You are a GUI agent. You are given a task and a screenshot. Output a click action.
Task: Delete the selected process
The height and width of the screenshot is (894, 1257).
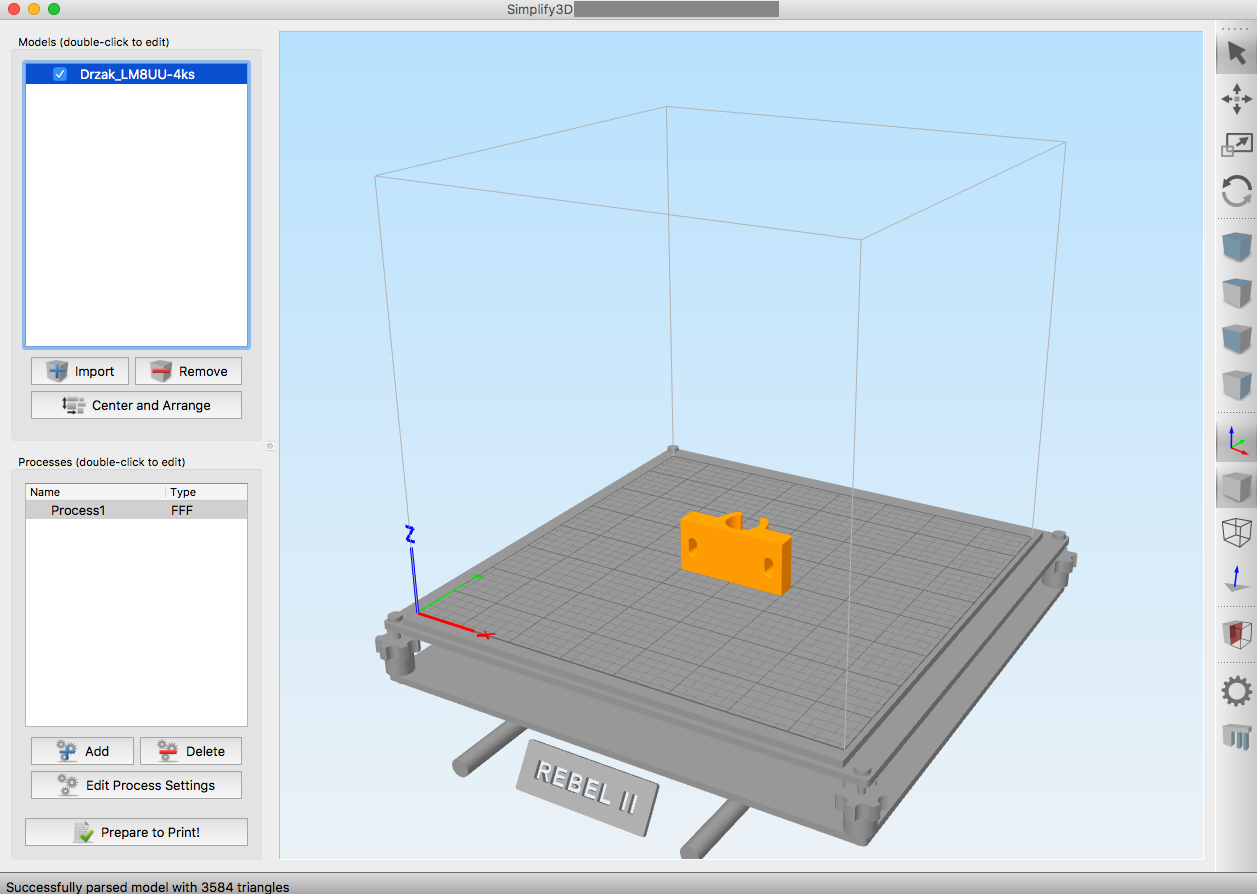[190, 751]
